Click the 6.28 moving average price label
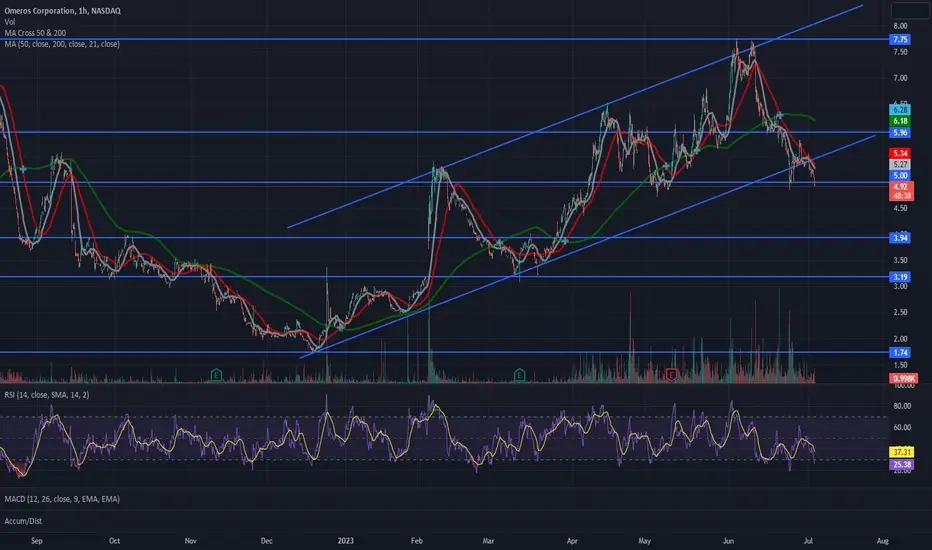 (900, 109)
